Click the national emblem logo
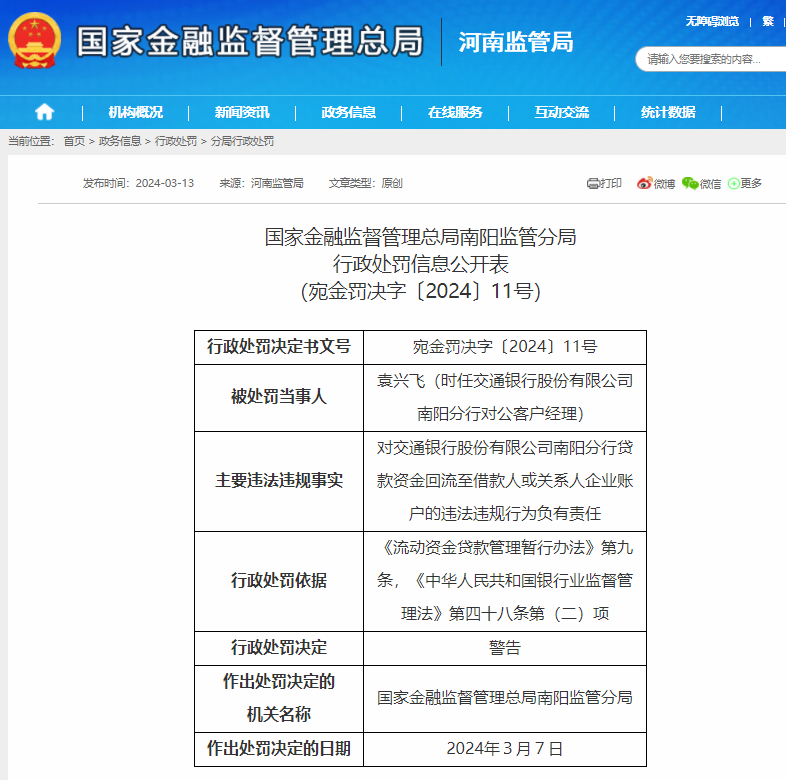This screenshot has width=786, height=780. [35, 41]
